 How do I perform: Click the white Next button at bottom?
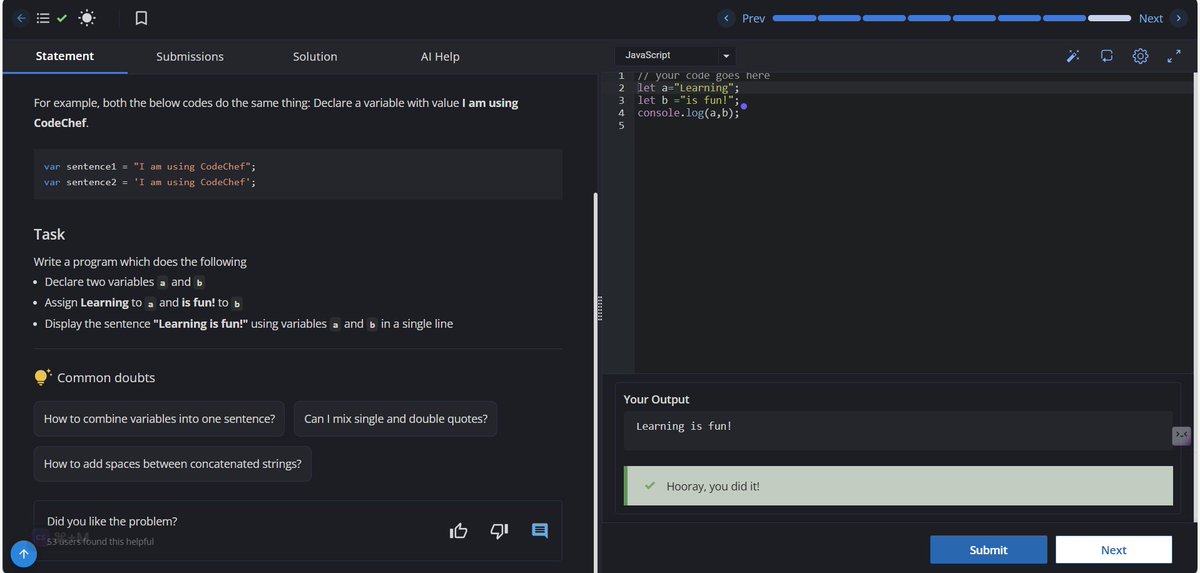point(1113,550)
